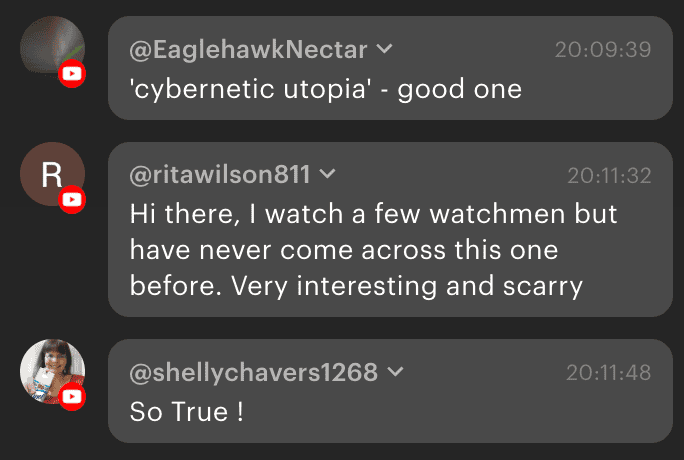Click the 20:11:32 timestamp

point(609,176)
